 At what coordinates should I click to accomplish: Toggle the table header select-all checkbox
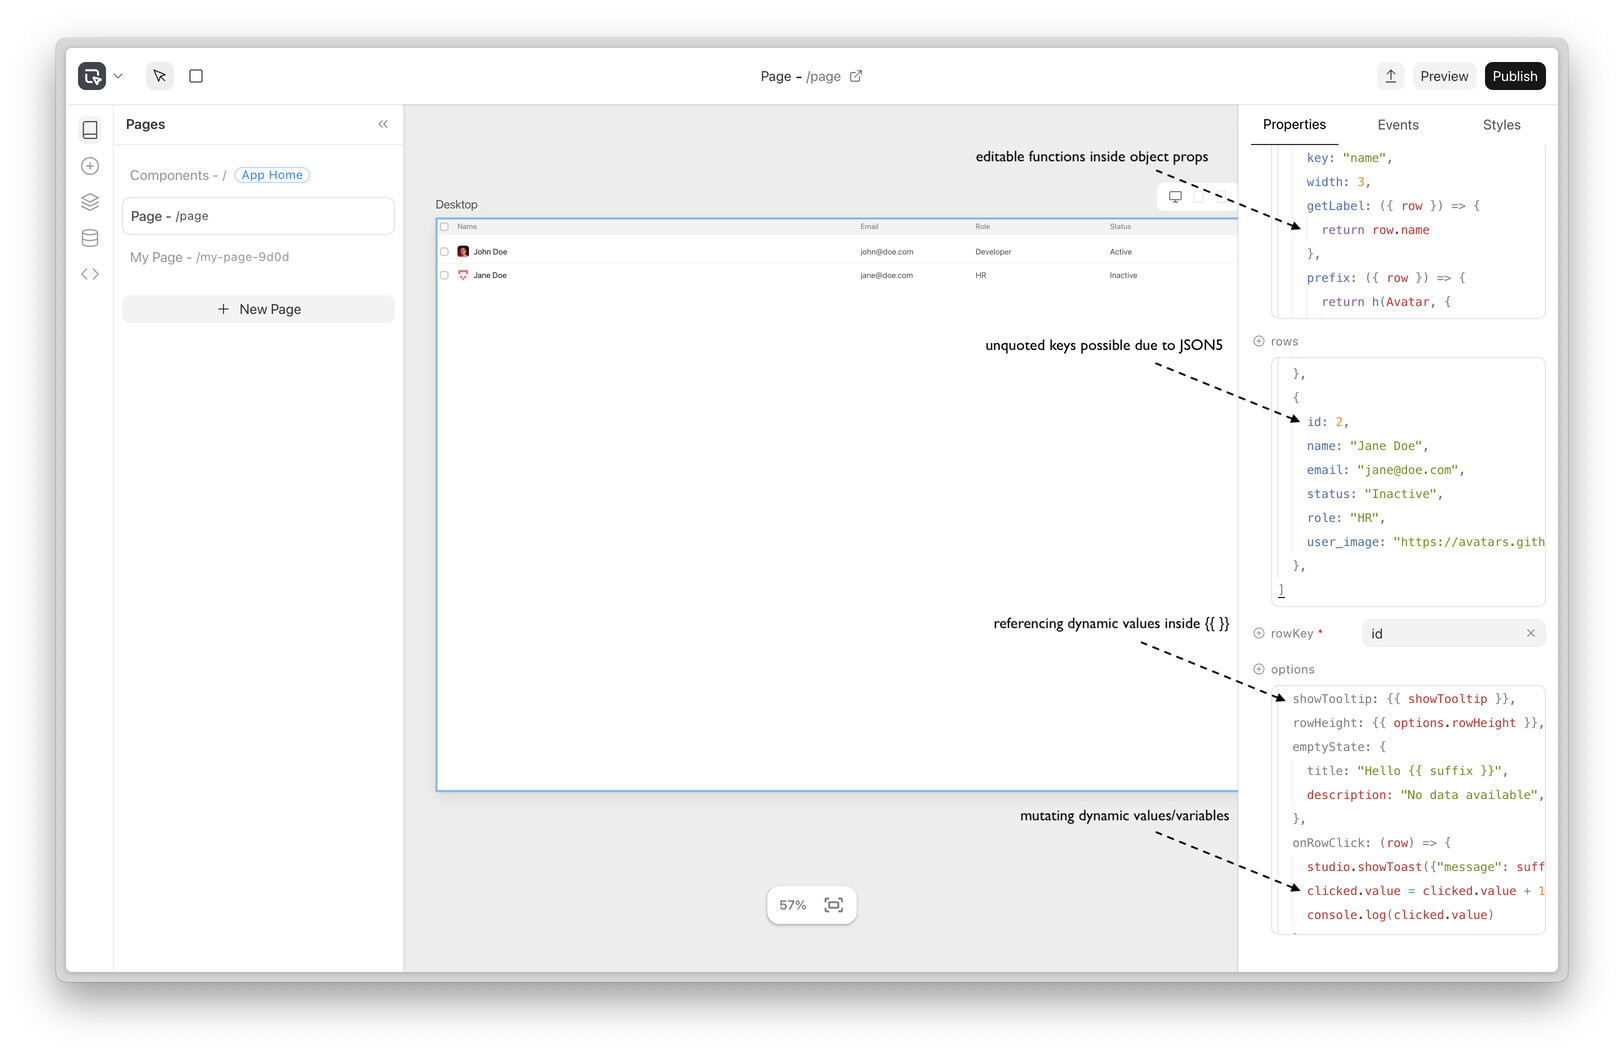point(445,227)
